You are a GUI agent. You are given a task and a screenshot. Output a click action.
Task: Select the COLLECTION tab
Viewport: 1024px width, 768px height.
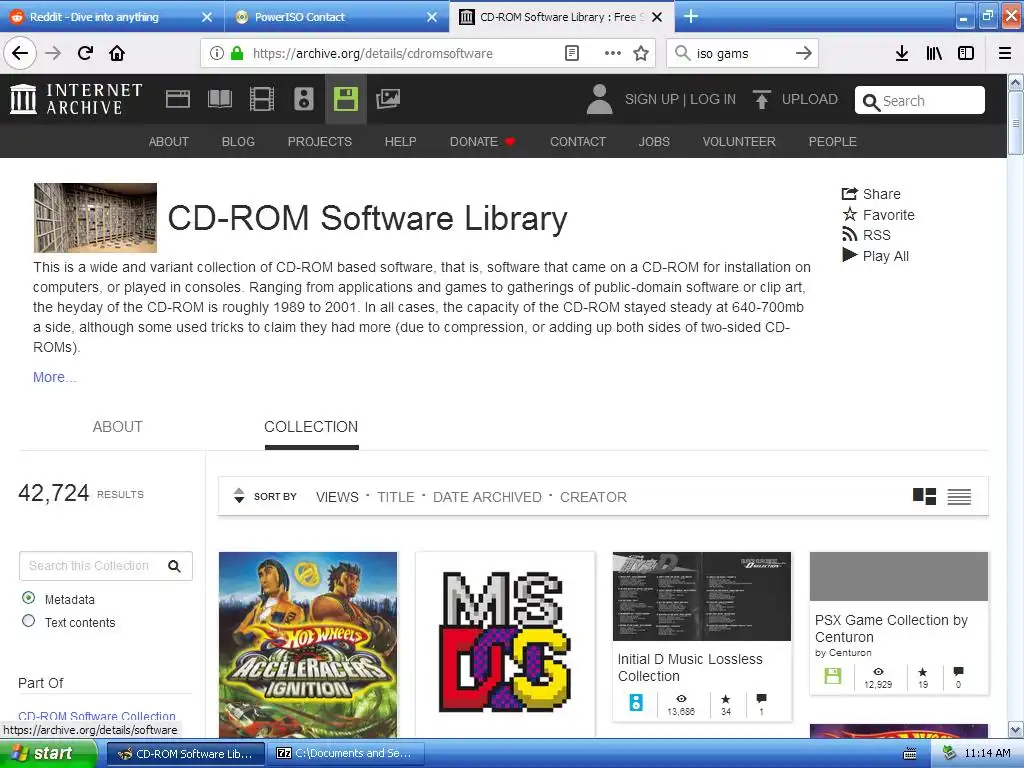tap(311, 427)
